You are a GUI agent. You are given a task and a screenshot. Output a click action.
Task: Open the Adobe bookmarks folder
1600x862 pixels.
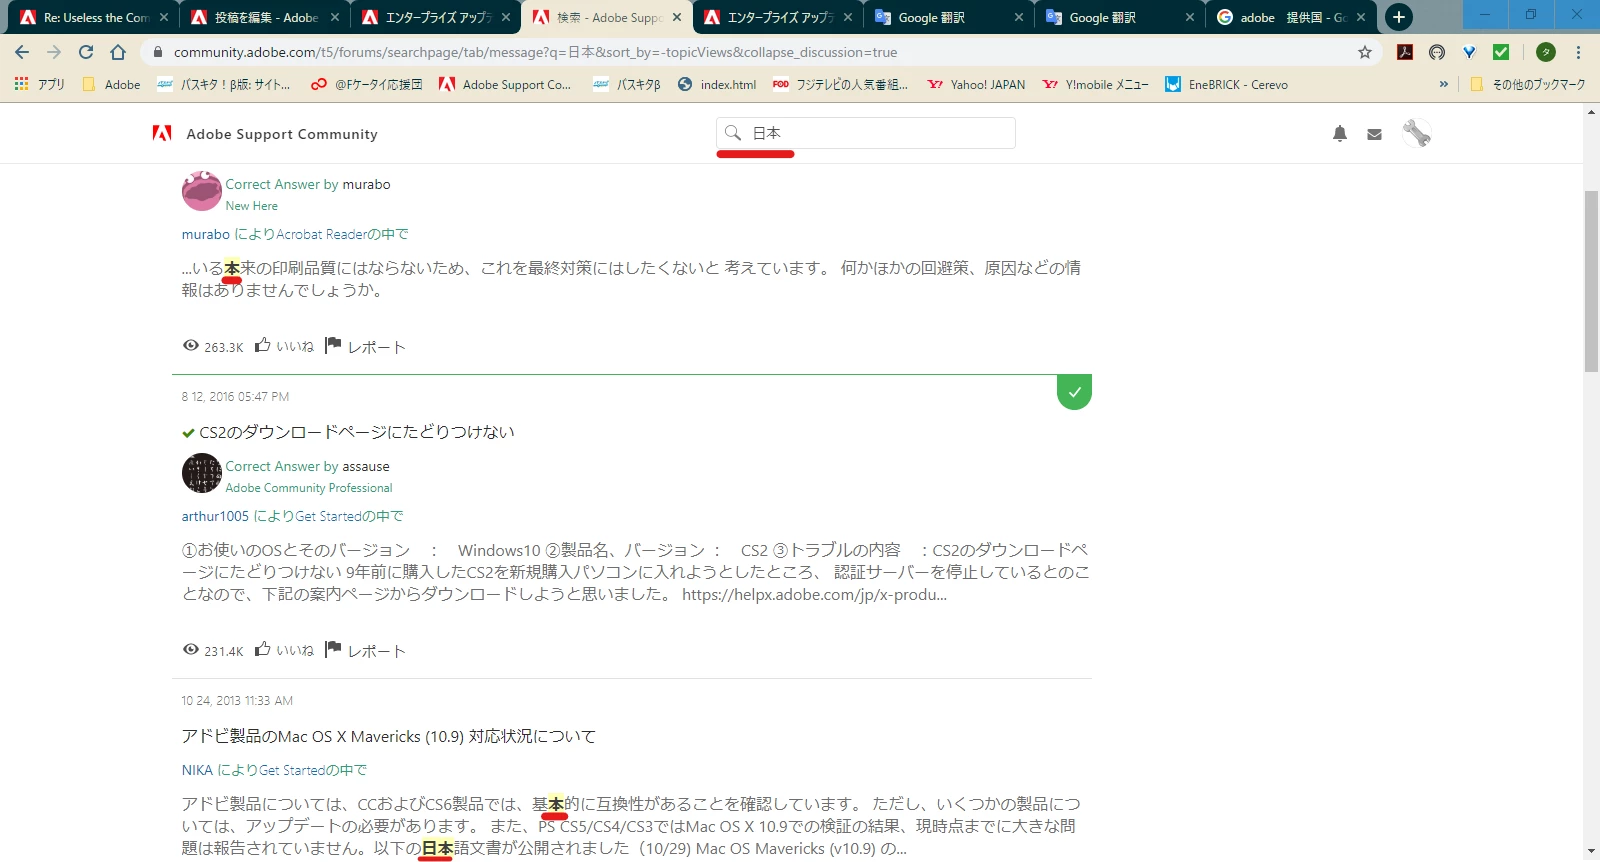click(x=112, y=85)
